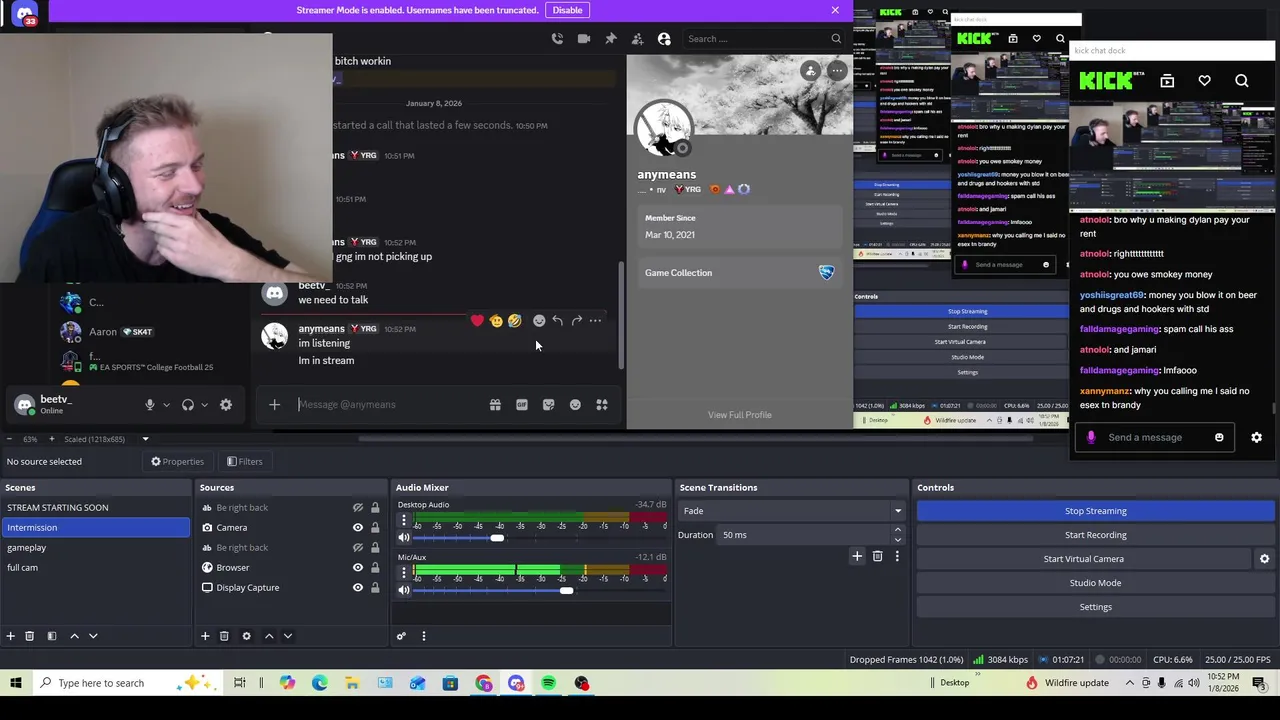Toggle visibility of Browser source

357,568
